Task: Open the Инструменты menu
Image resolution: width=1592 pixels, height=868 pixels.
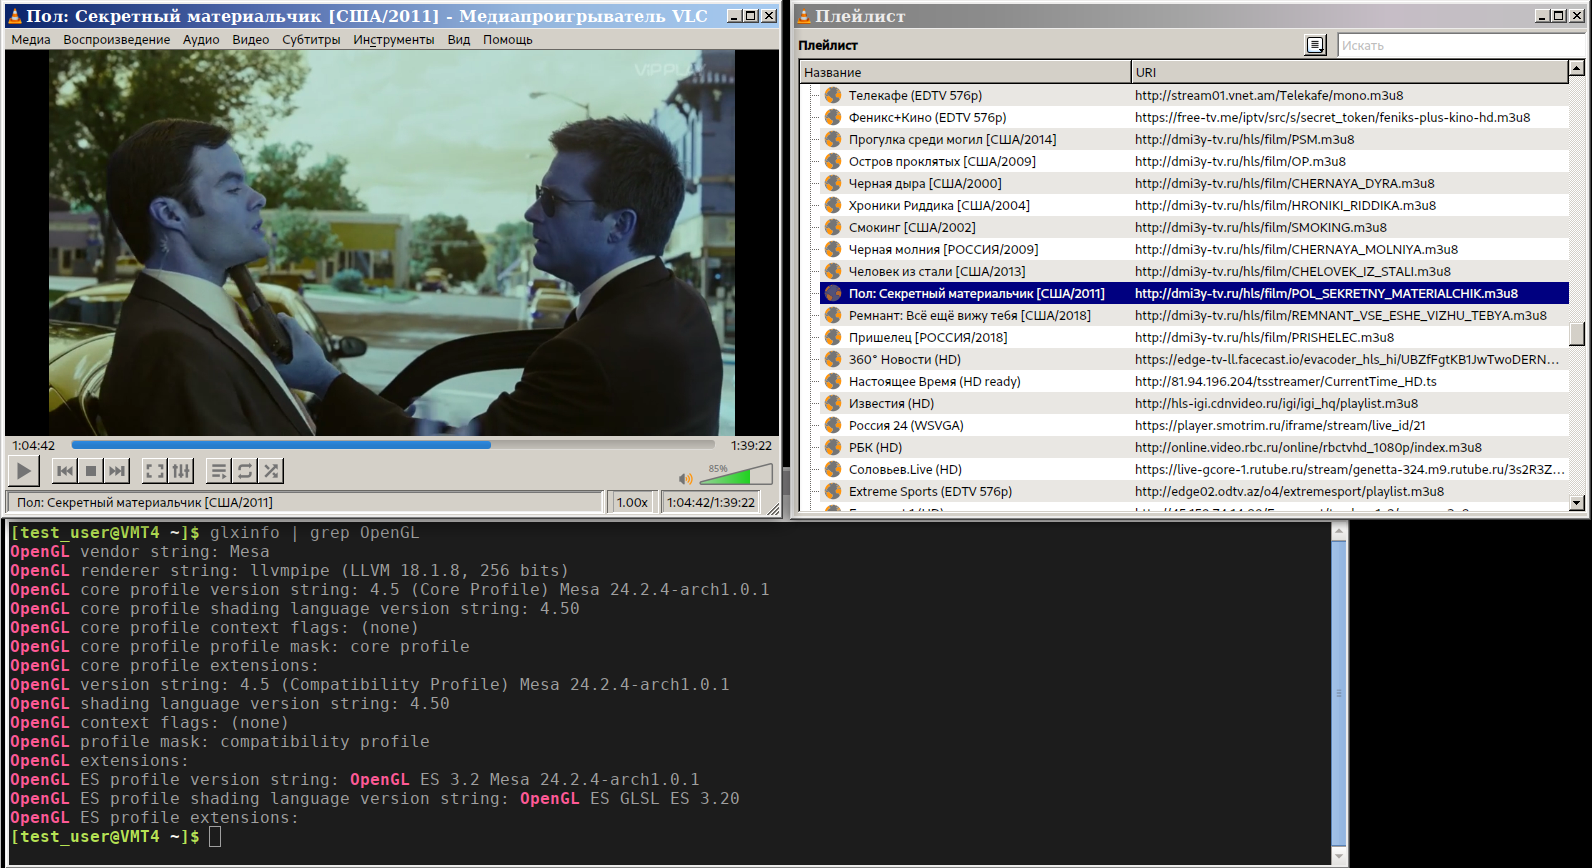Action: coord(394,40)
